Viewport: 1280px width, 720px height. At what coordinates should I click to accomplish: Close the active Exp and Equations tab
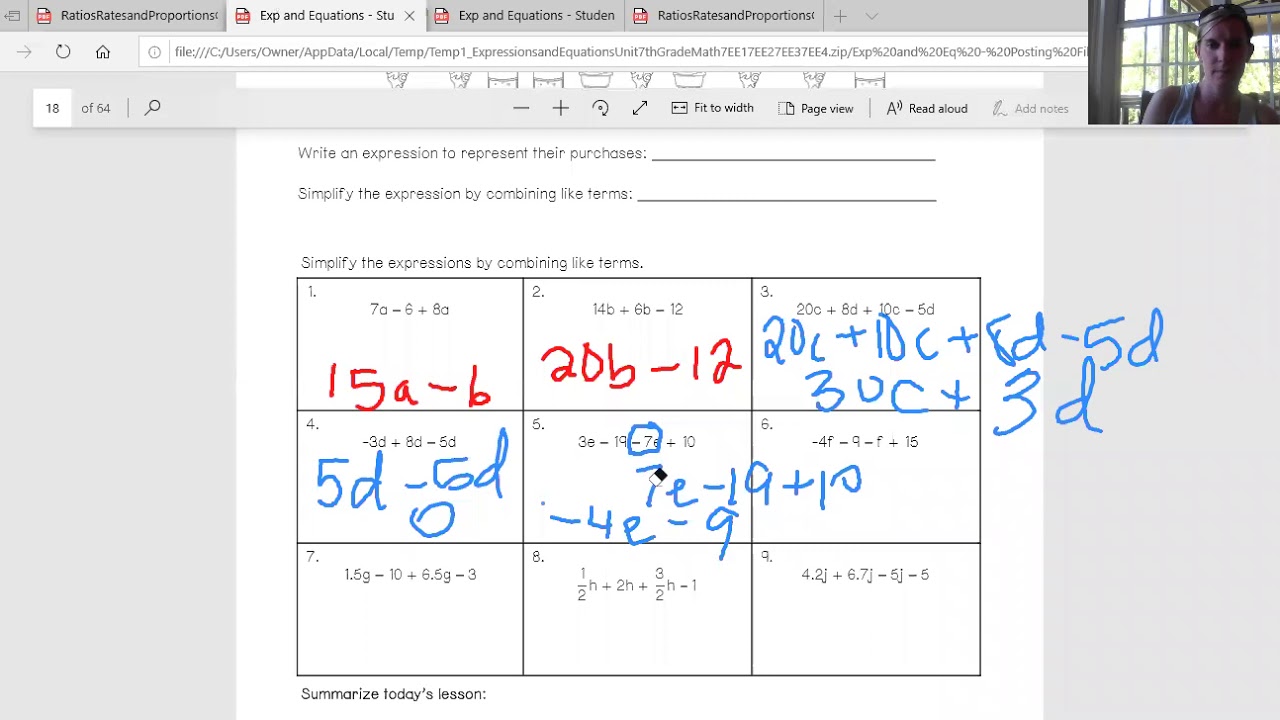pyautogui.click(x=410, y=16)
